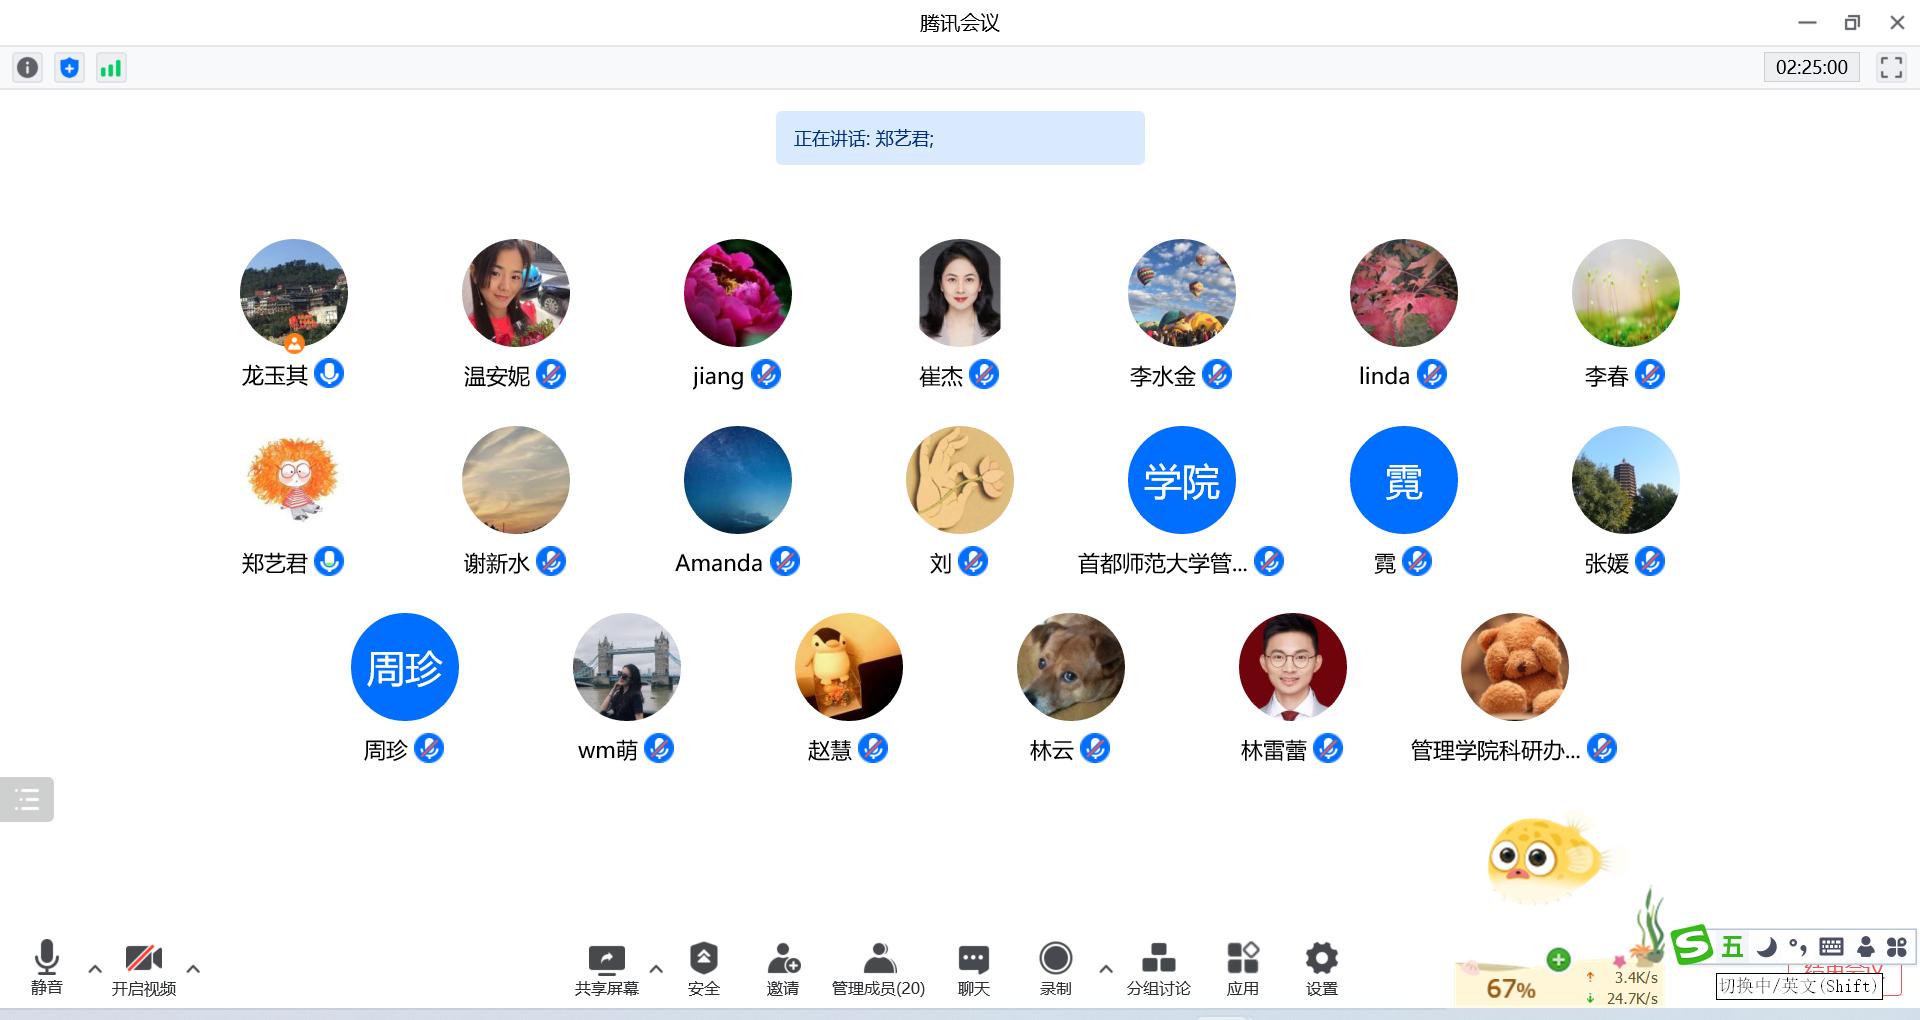Click the meeting info icon

coord(27,67)
